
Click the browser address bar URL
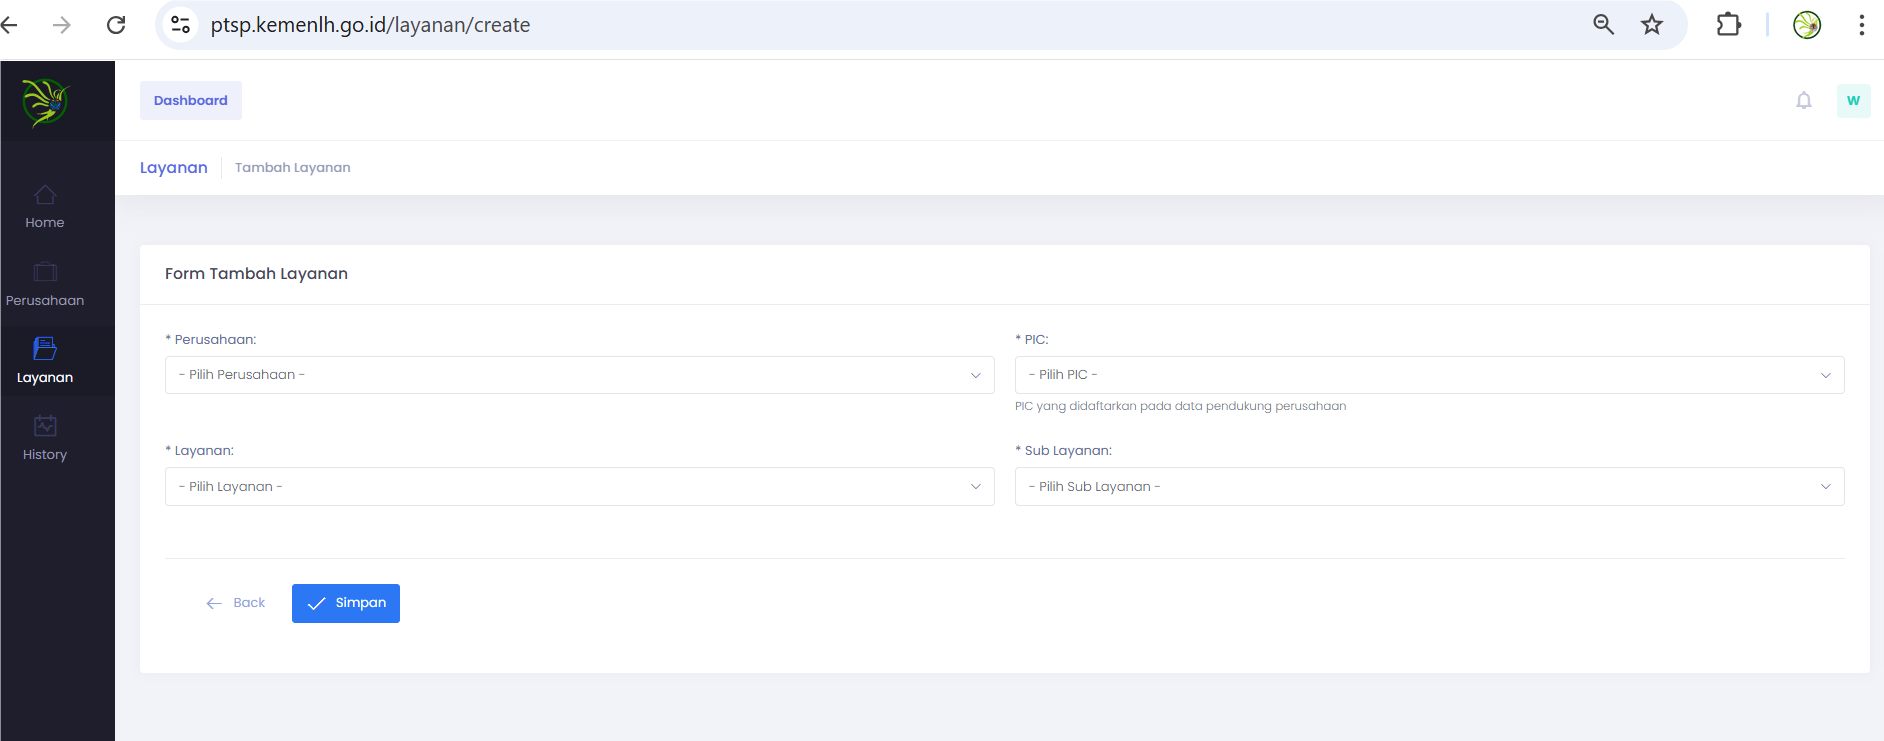pyautogui.click(x=370, y=25)
